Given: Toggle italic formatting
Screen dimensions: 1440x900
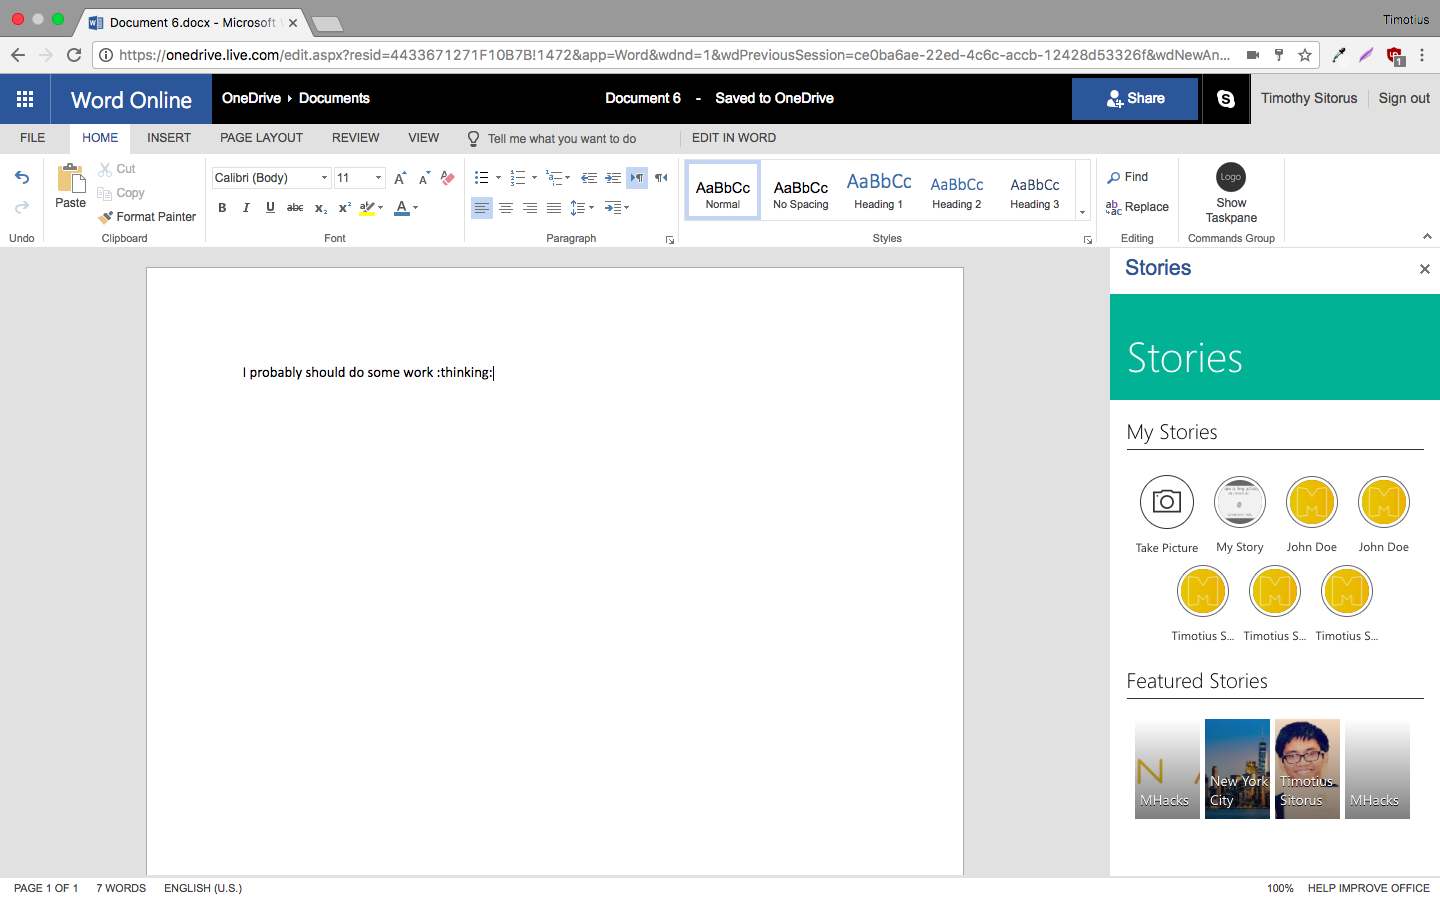Looking at the screenshot, I should (246, 208).
